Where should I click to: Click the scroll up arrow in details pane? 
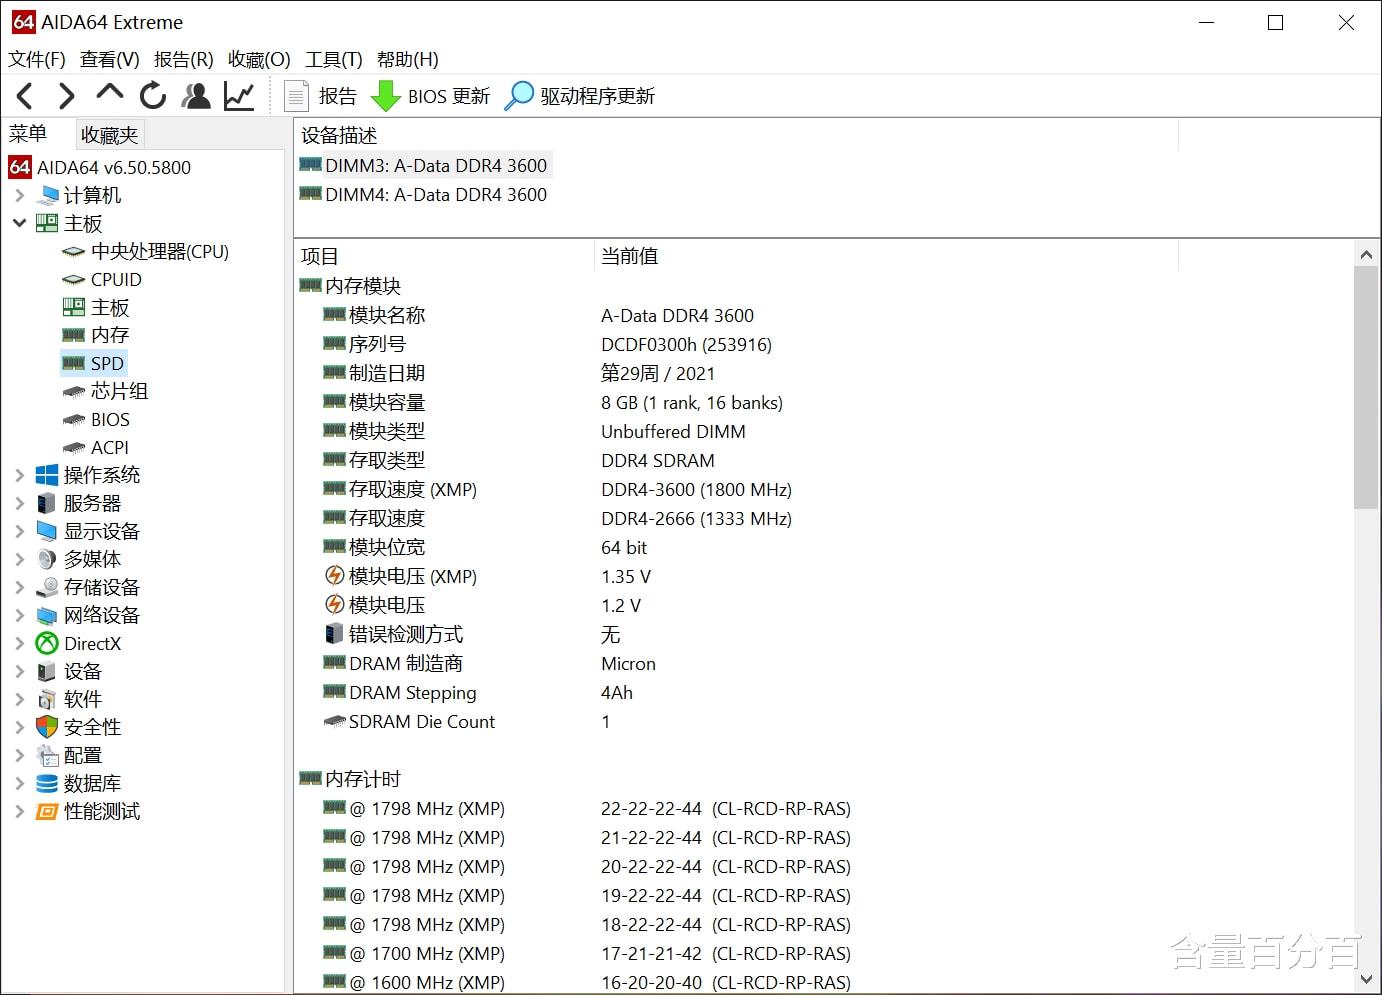click(1366, 254)
